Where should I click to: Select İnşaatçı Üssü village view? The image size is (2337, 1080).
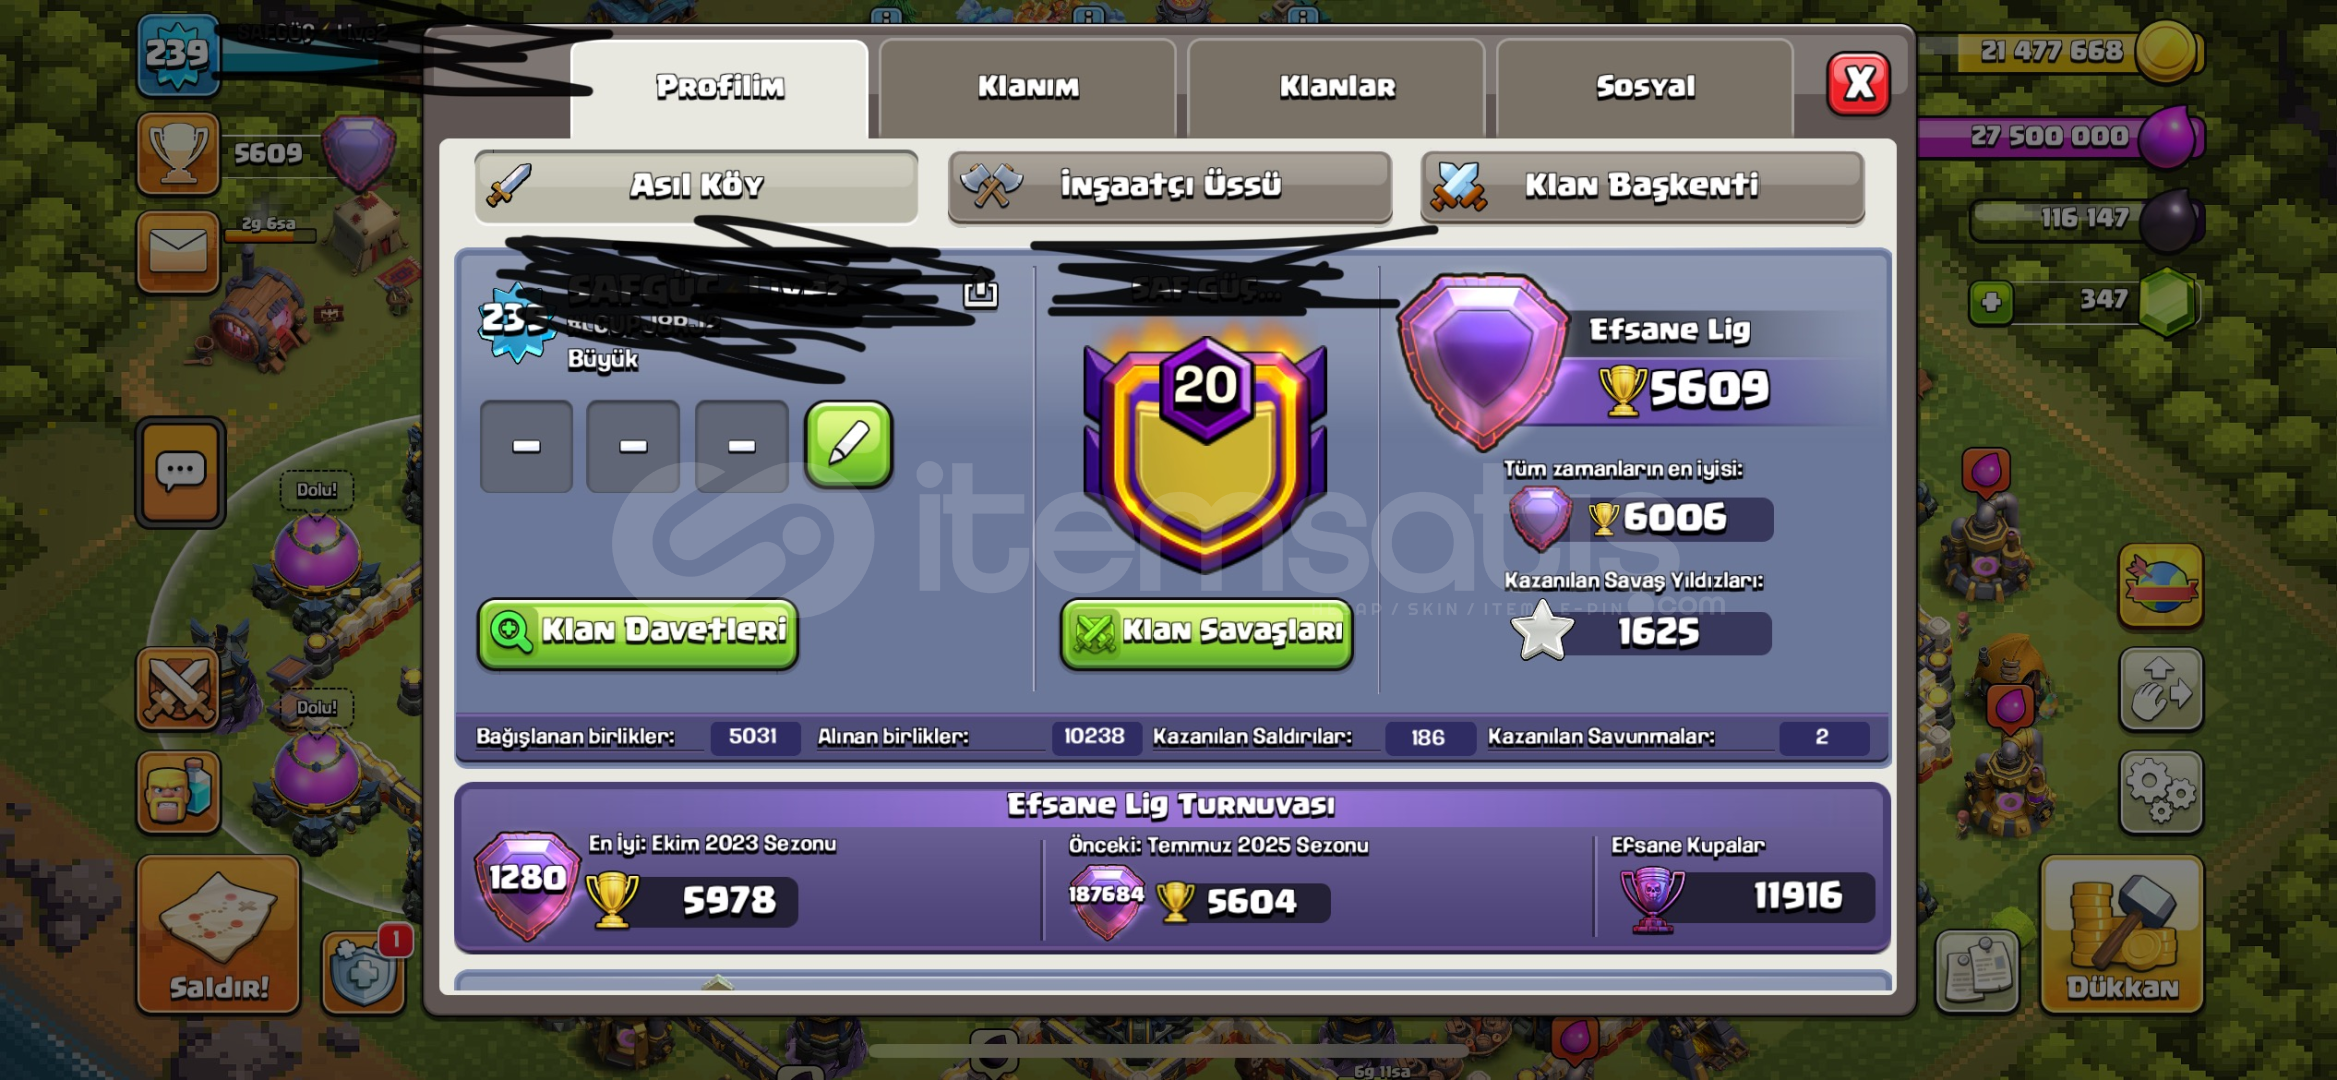point(1170,186)
